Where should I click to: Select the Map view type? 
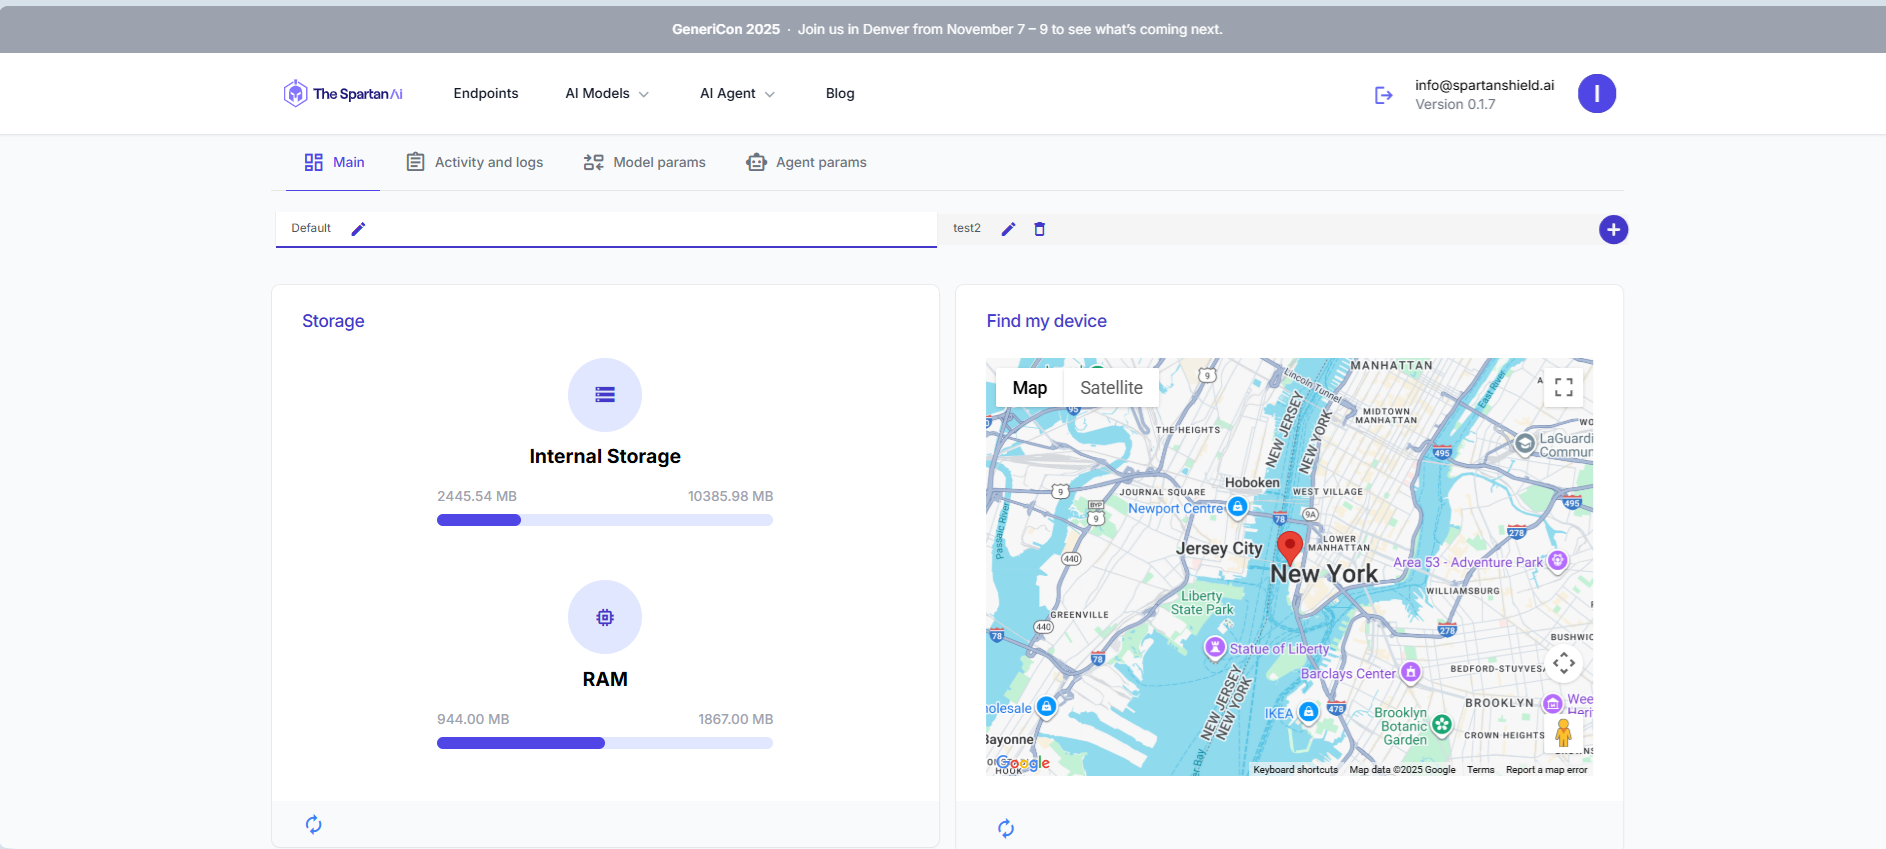tap(1029, 388)
